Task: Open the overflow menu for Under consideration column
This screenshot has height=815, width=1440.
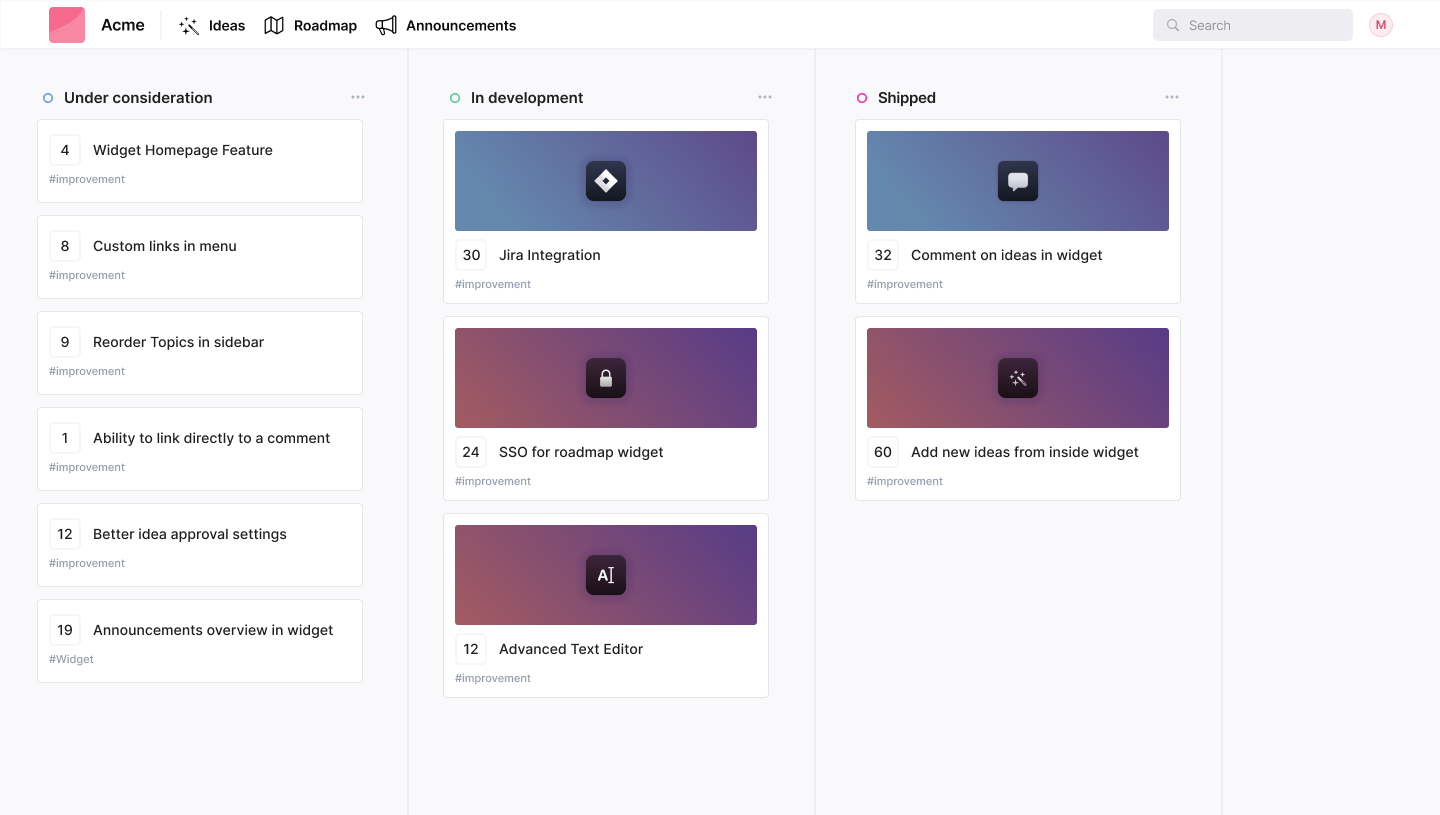Action: [358, 96]
